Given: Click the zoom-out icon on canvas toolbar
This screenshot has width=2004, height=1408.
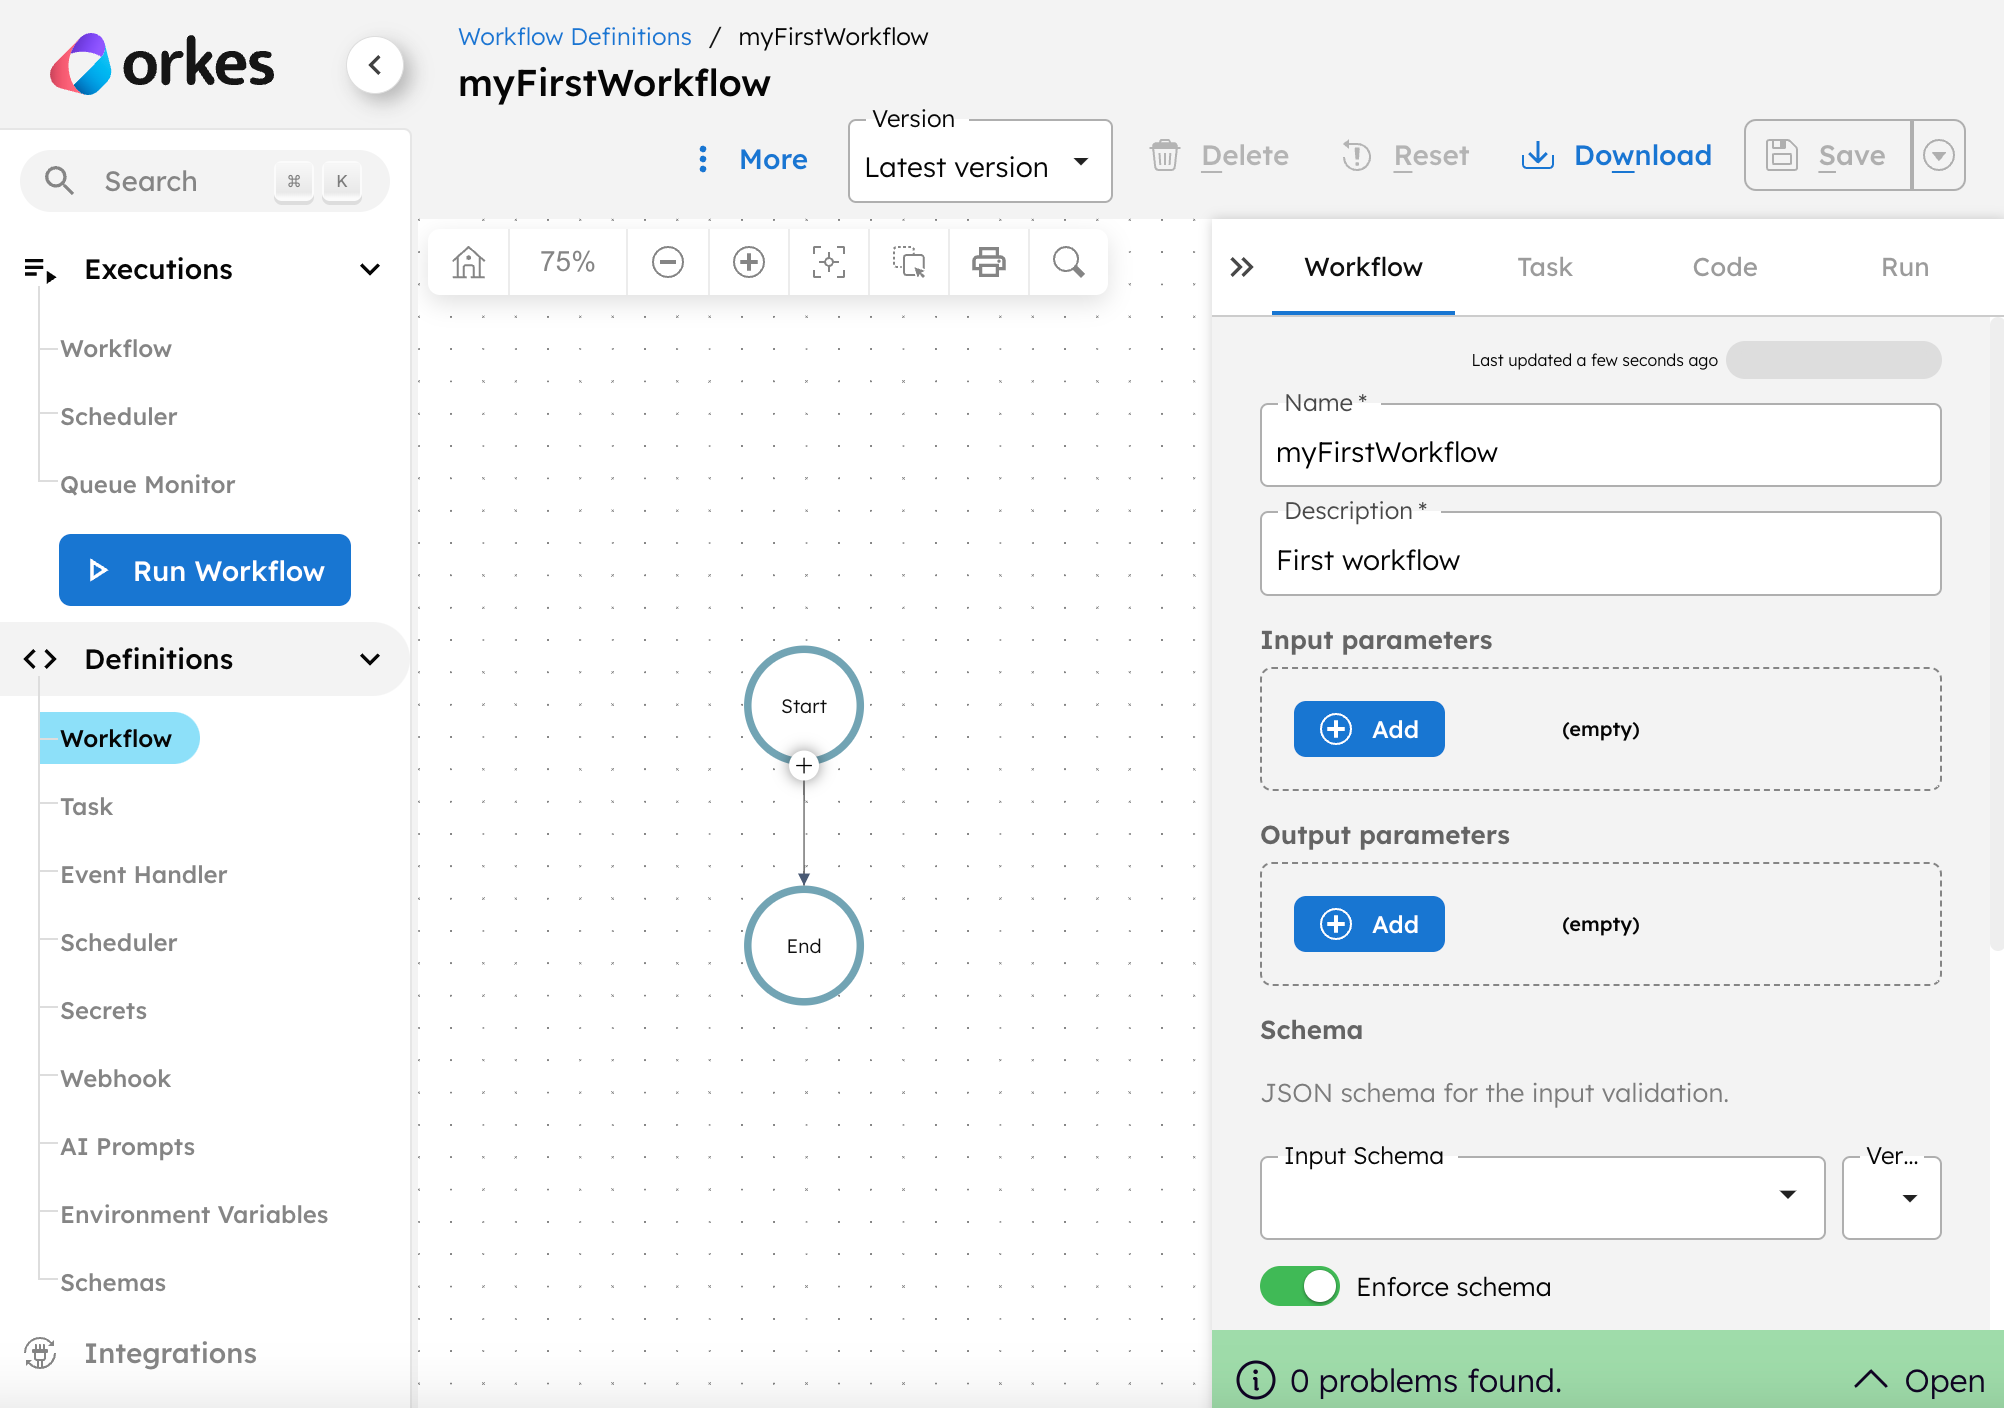Looking at the screenshot, I should [666, 261].
